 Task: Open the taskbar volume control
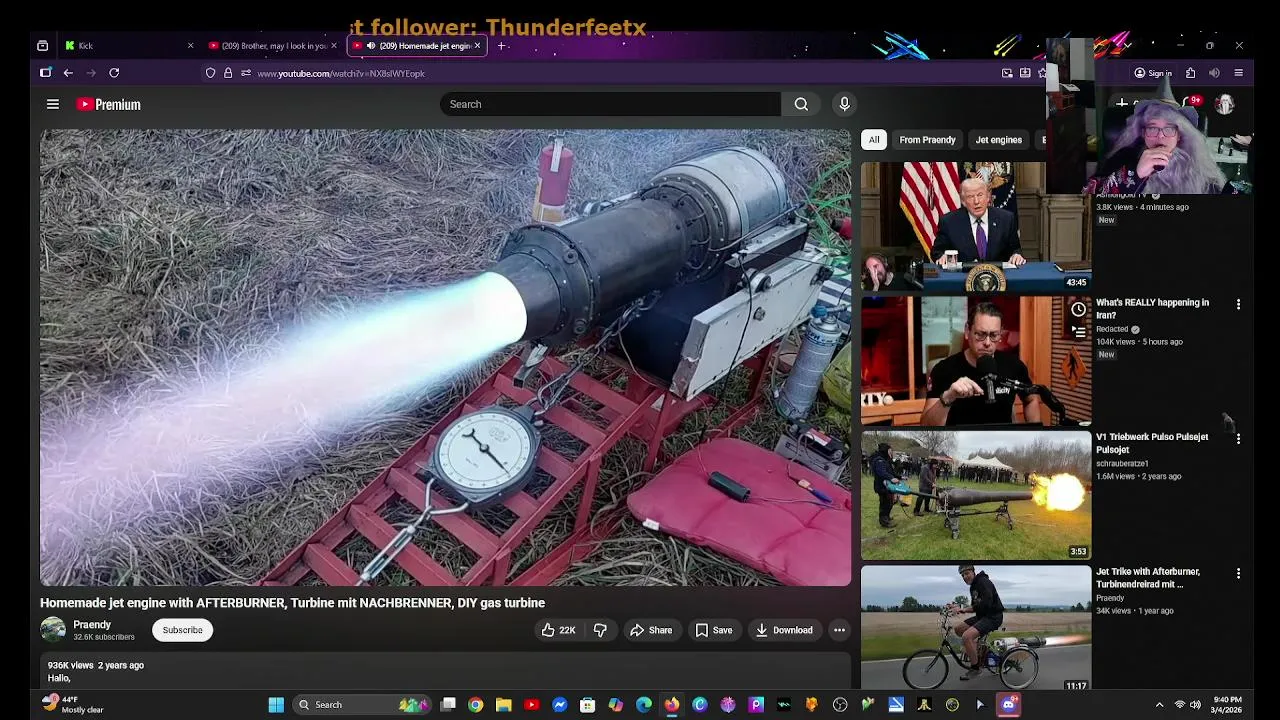(x=1195, y=705)
